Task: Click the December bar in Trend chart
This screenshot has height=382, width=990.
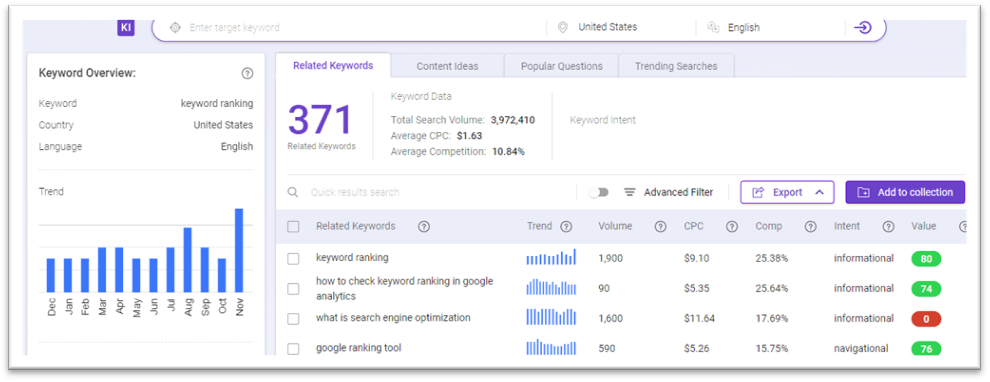Action: (51, 275)
